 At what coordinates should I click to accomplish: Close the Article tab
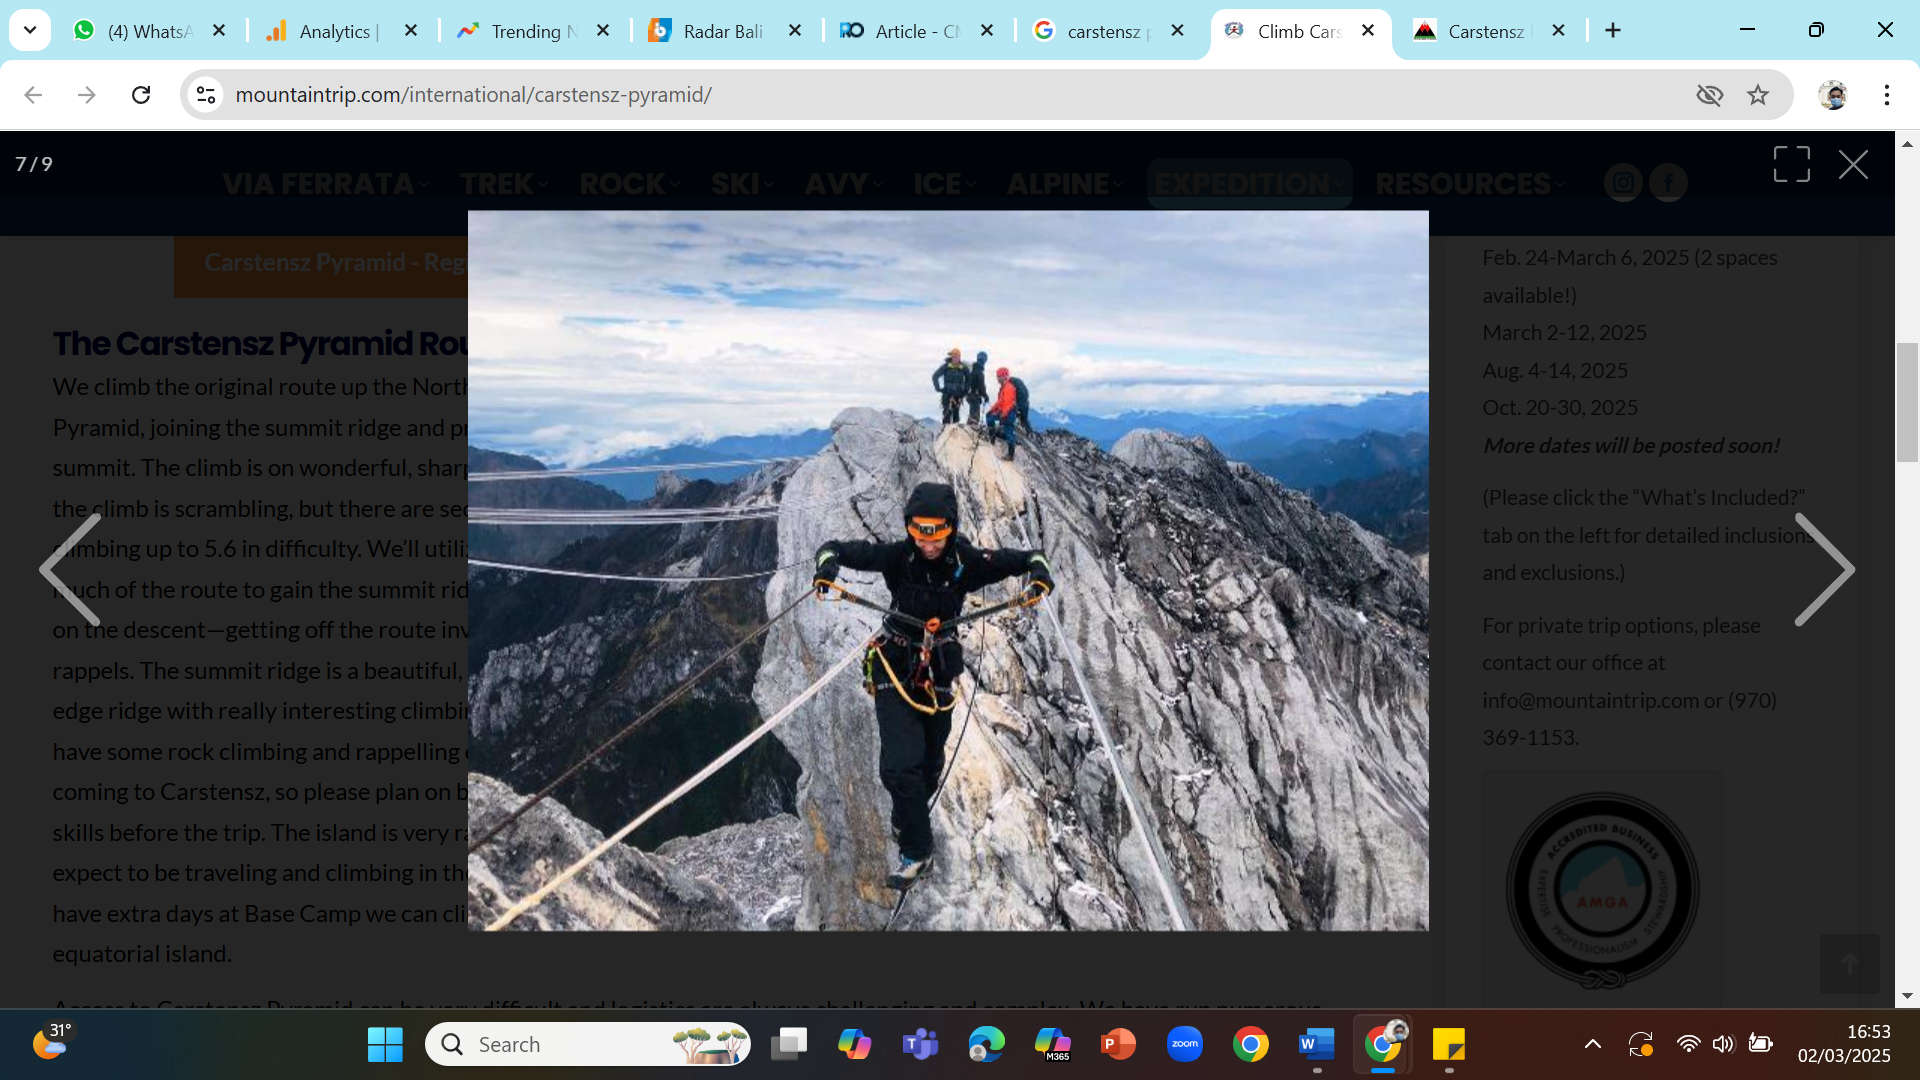coord(987,31)
